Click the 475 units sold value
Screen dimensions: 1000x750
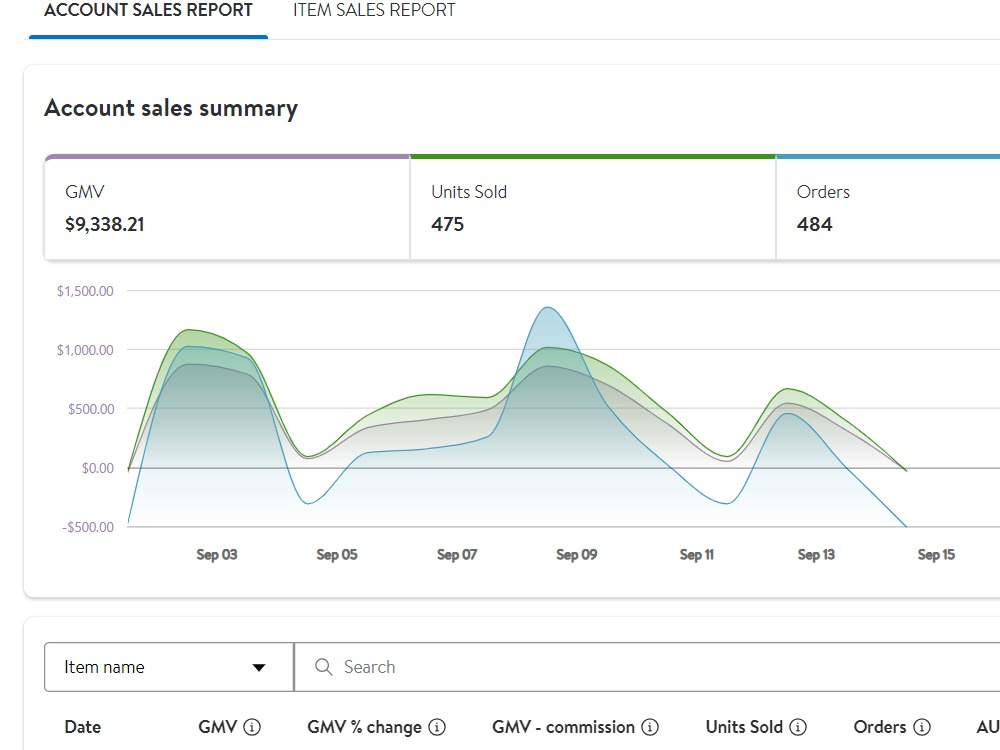point(448,224)
